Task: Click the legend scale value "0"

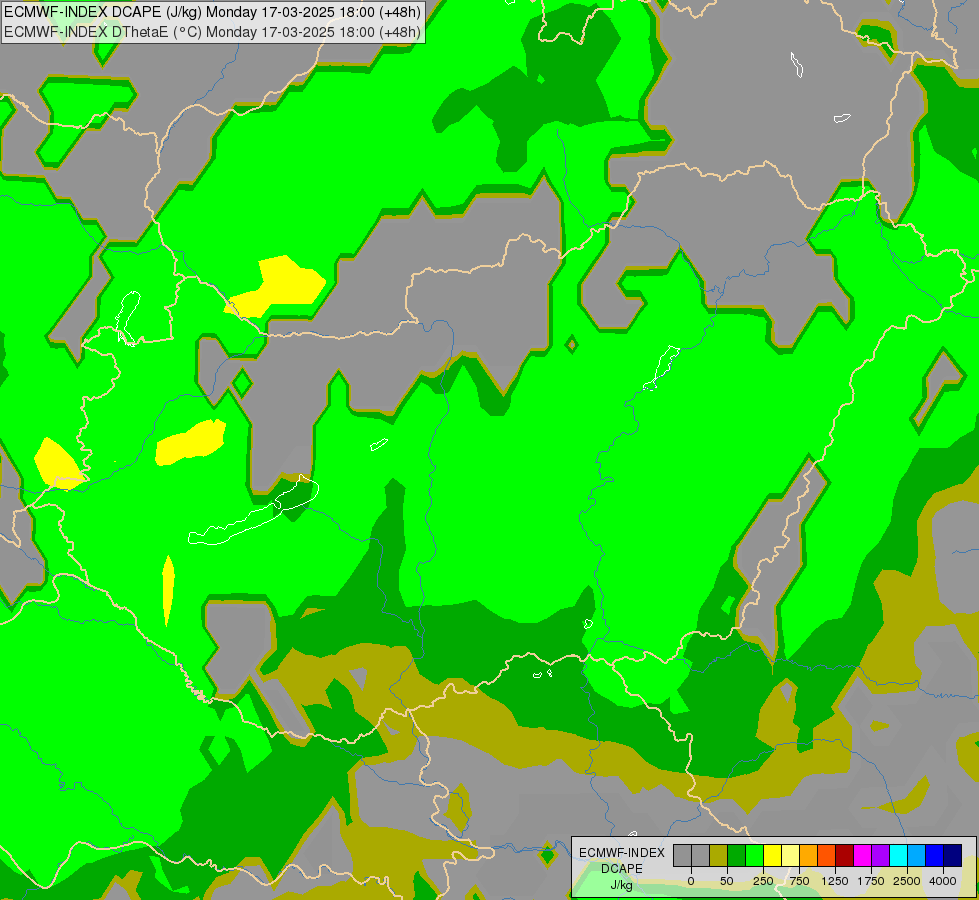Action: tap(691, 881)
